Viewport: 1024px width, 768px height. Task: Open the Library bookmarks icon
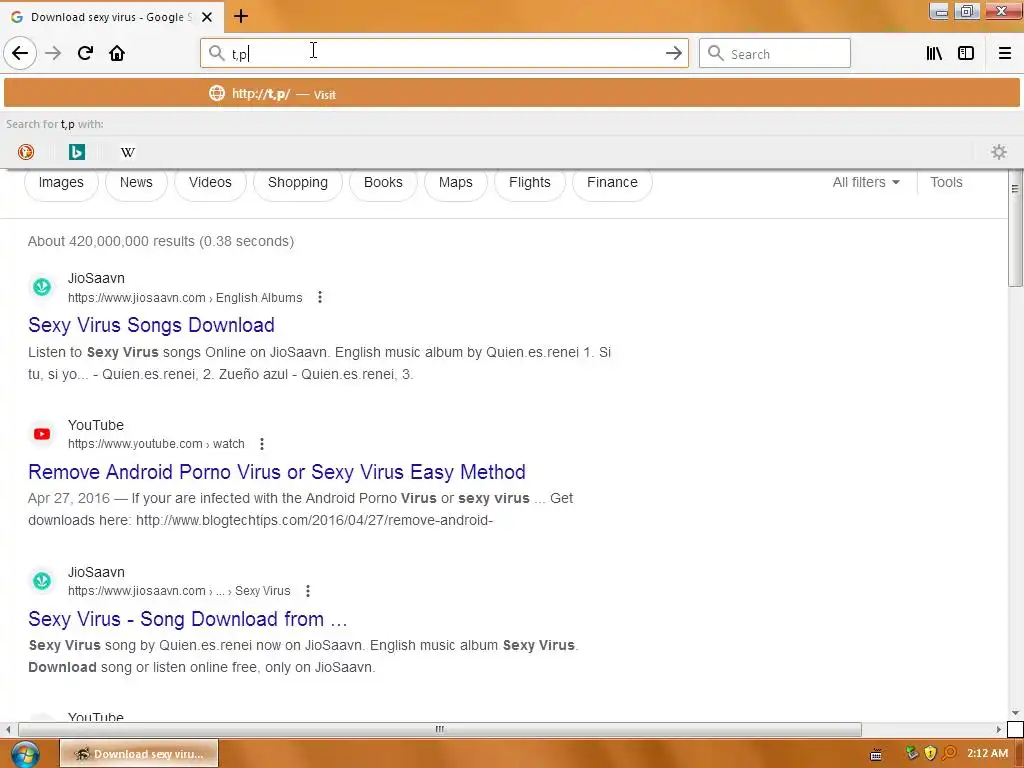(x=934, y=53)
